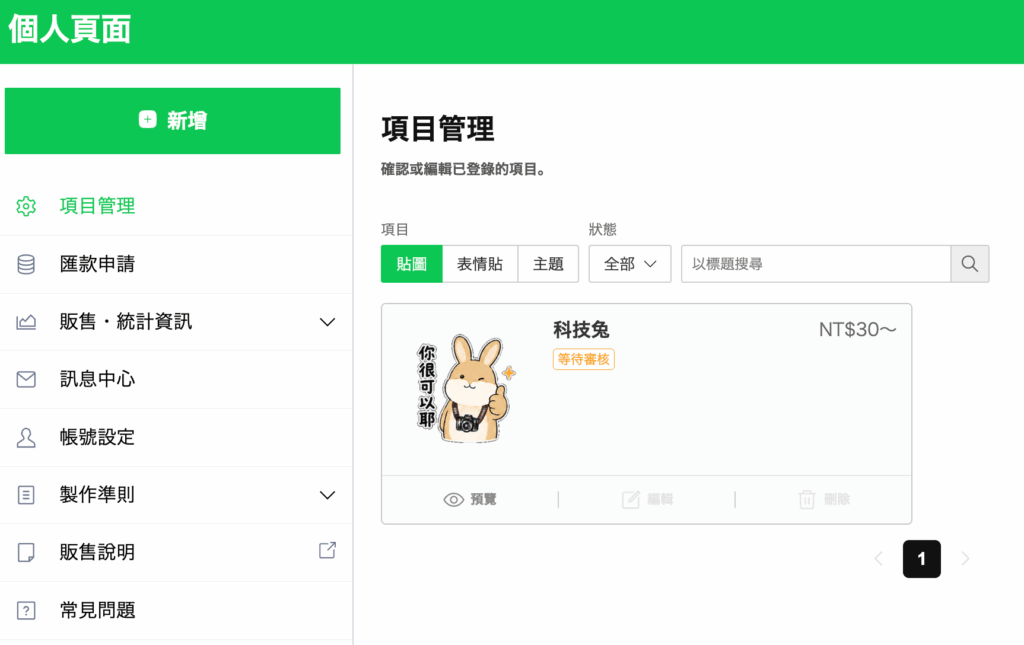Image resolution: width=1024 pixels, height=645 pixels.
Task: Click the 項目管理 page heading
Action: [x=438, y=129]
